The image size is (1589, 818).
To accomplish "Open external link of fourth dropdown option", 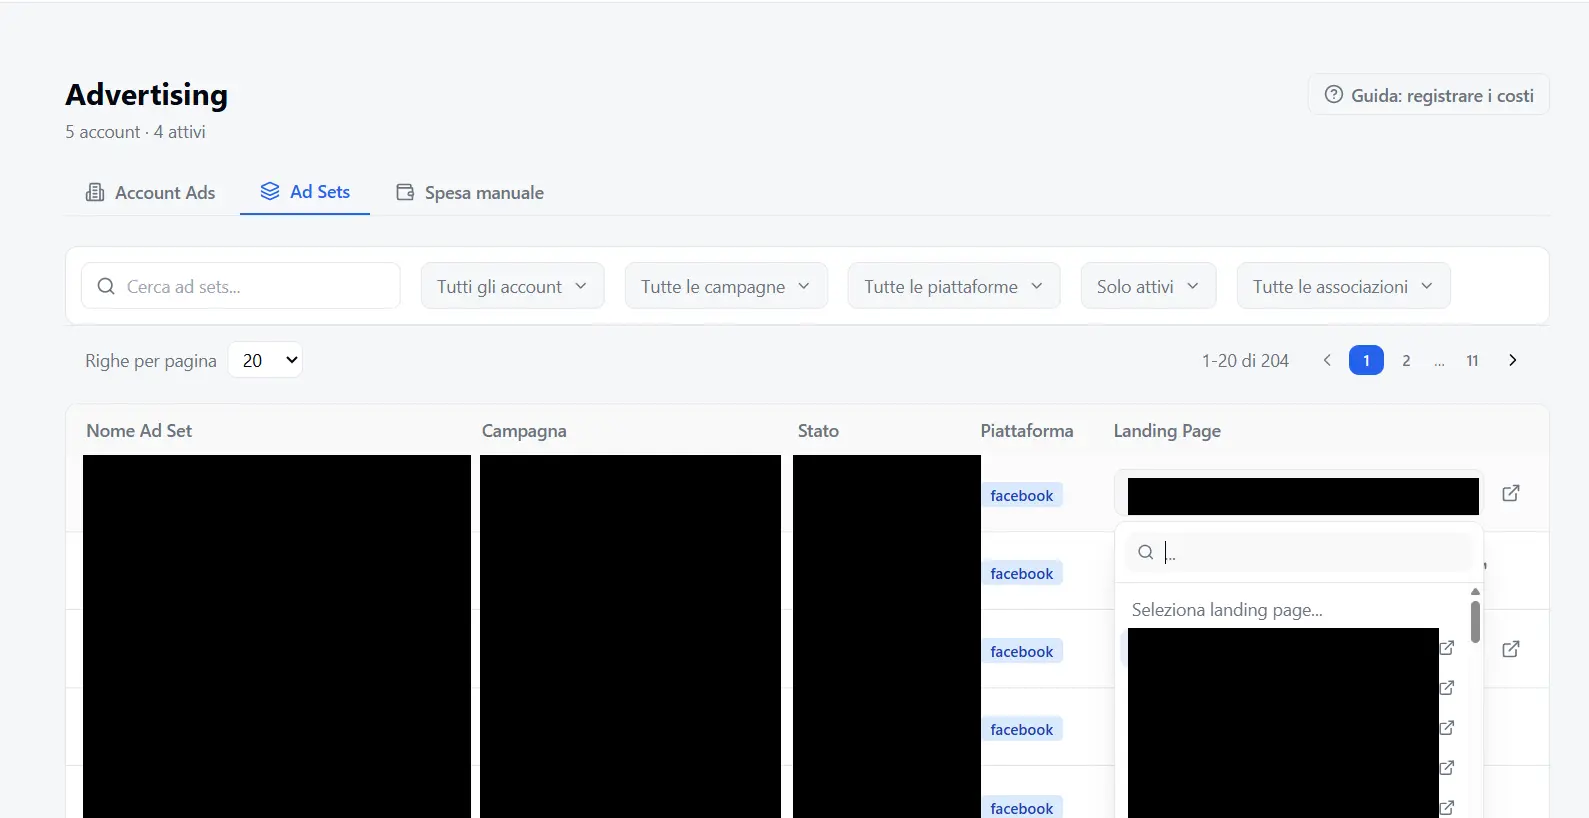I will pyautogui.click(x=1447, y=768).
